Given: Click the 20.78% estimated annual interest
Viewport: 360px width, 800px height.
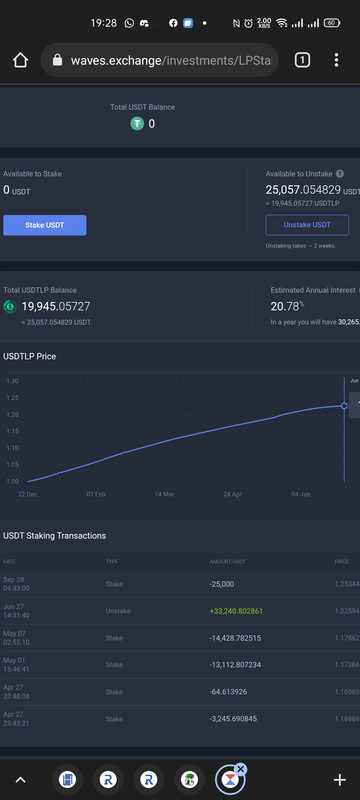Looking at the screenshot, I should pyautogui.click(x=287, y=307).
